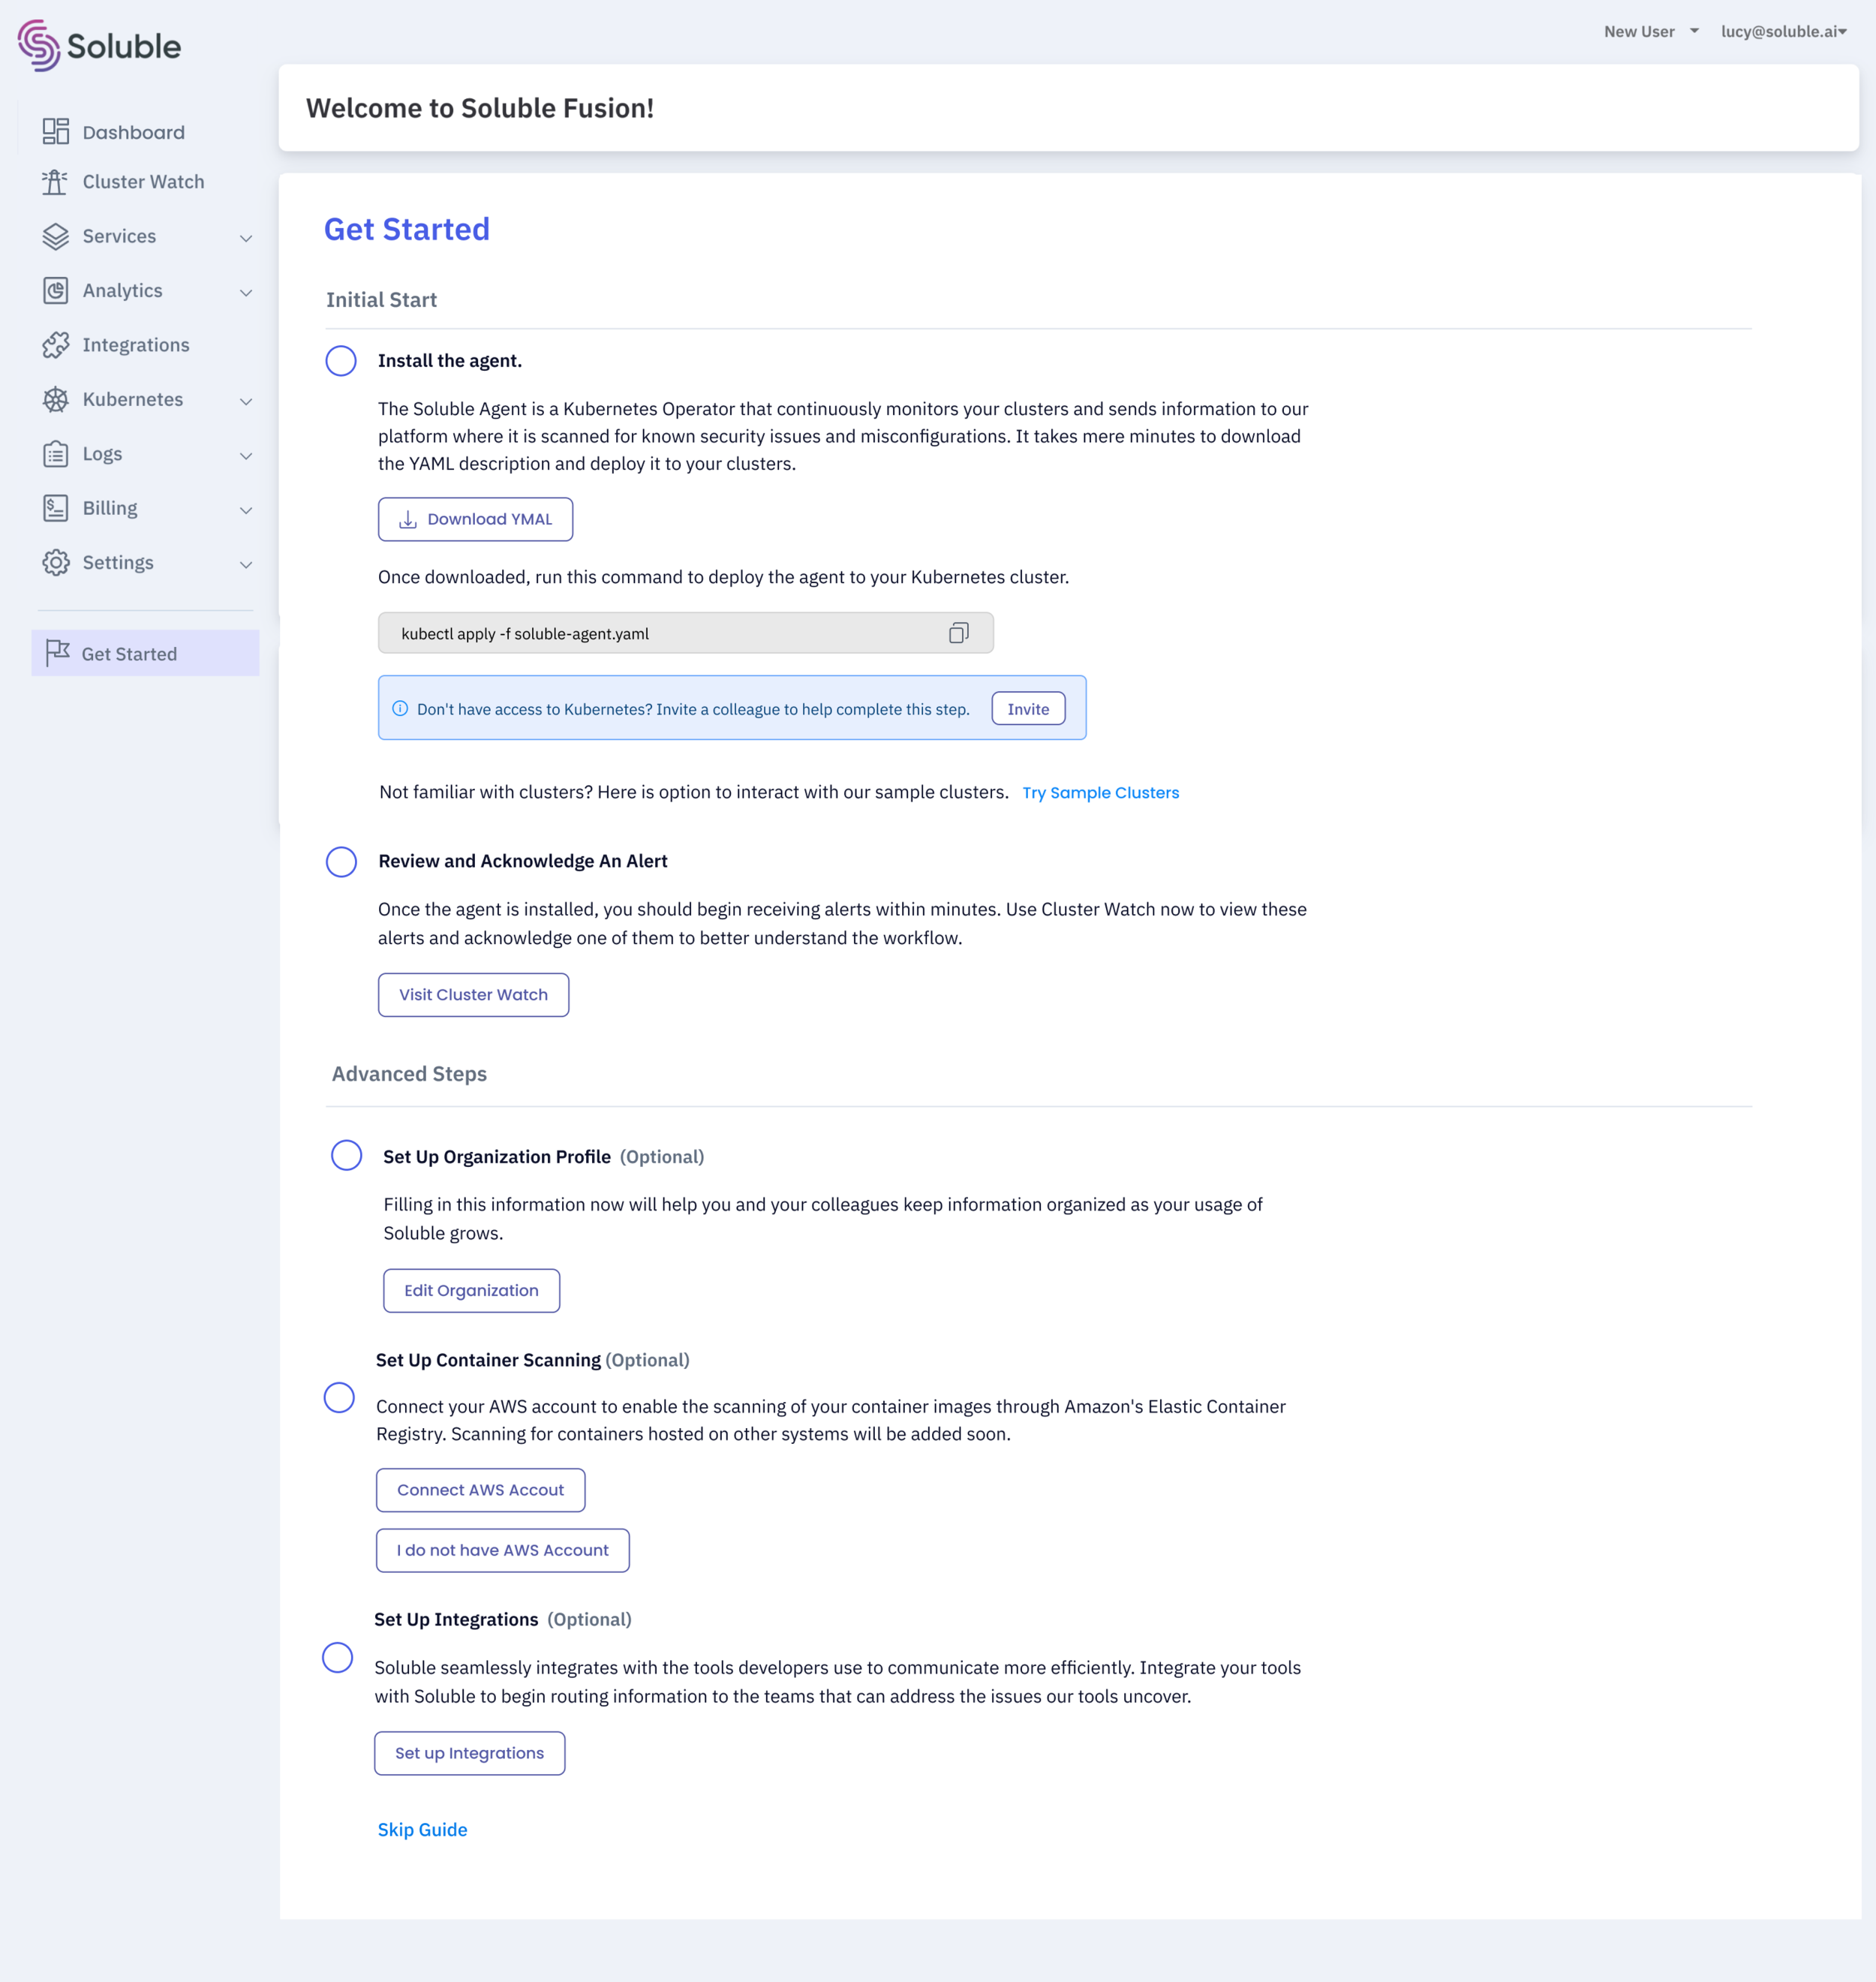Click the info icon in invite banner
The width and height of the screenshot is (1876, 1982).
[x=400, y=709]
